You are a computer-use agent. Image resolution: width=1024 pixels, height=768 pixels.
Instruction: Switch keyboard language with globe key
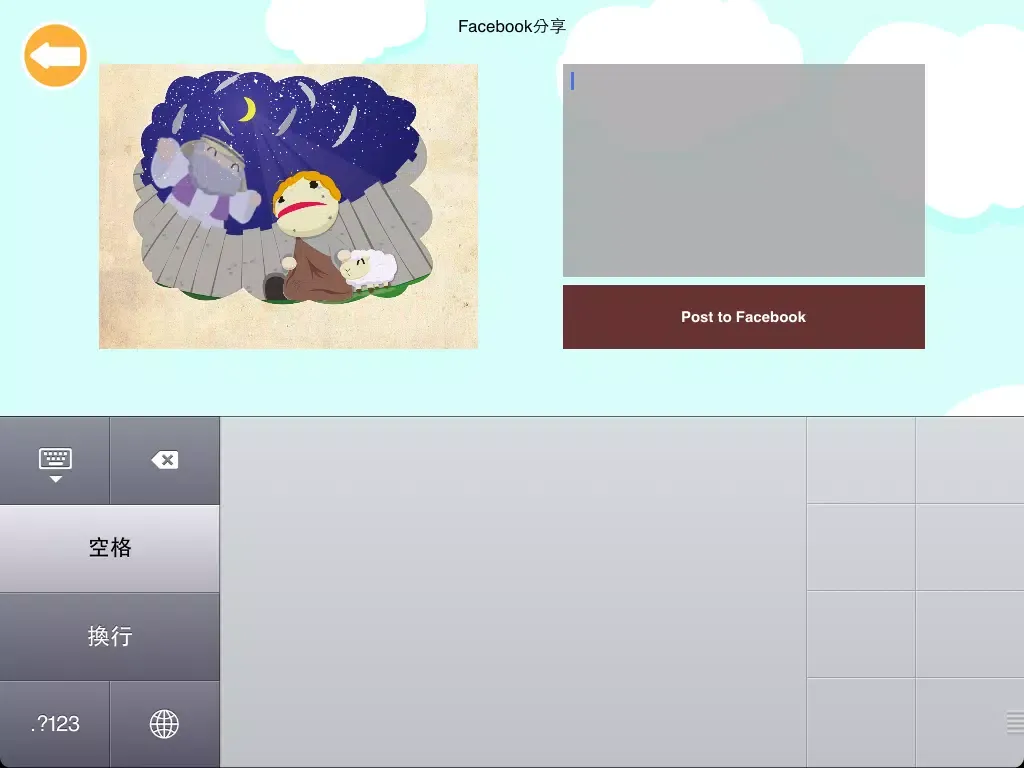click(164, 724)
